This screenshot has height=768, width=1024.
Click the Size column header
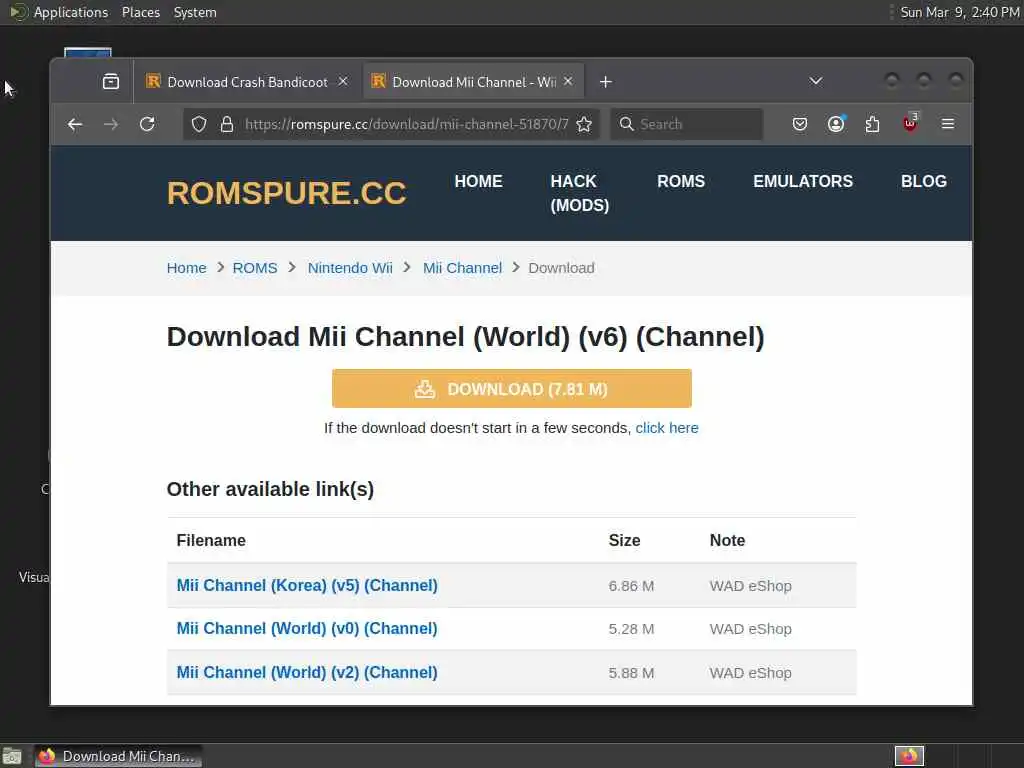click(x=624, y=540)
